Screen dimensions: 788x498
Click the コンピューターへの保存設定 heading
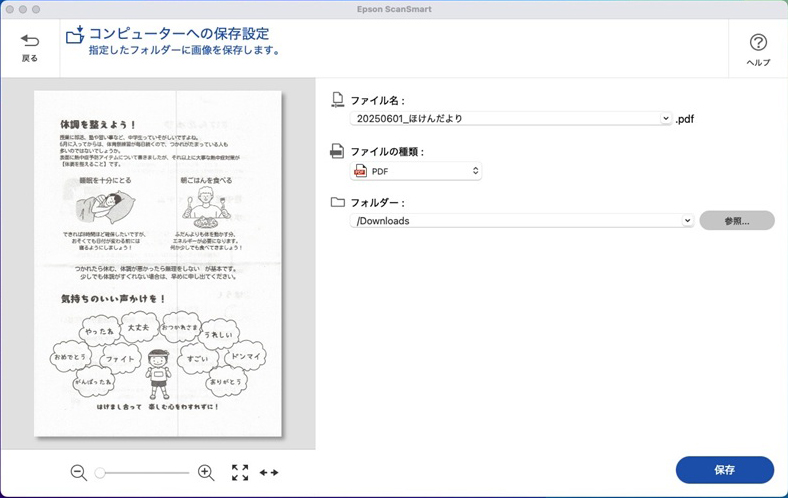point(179,34)
